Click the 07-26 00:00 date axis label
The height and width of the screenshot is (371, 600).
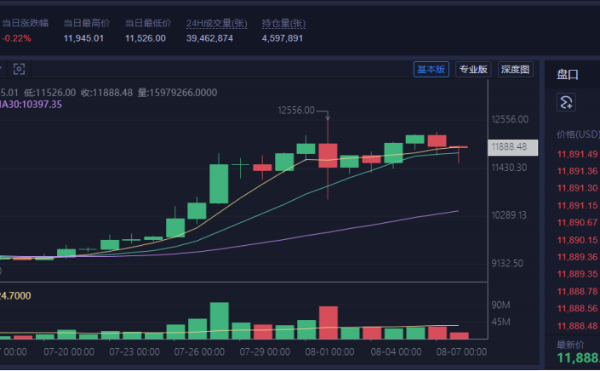click(x=199, y=352)
